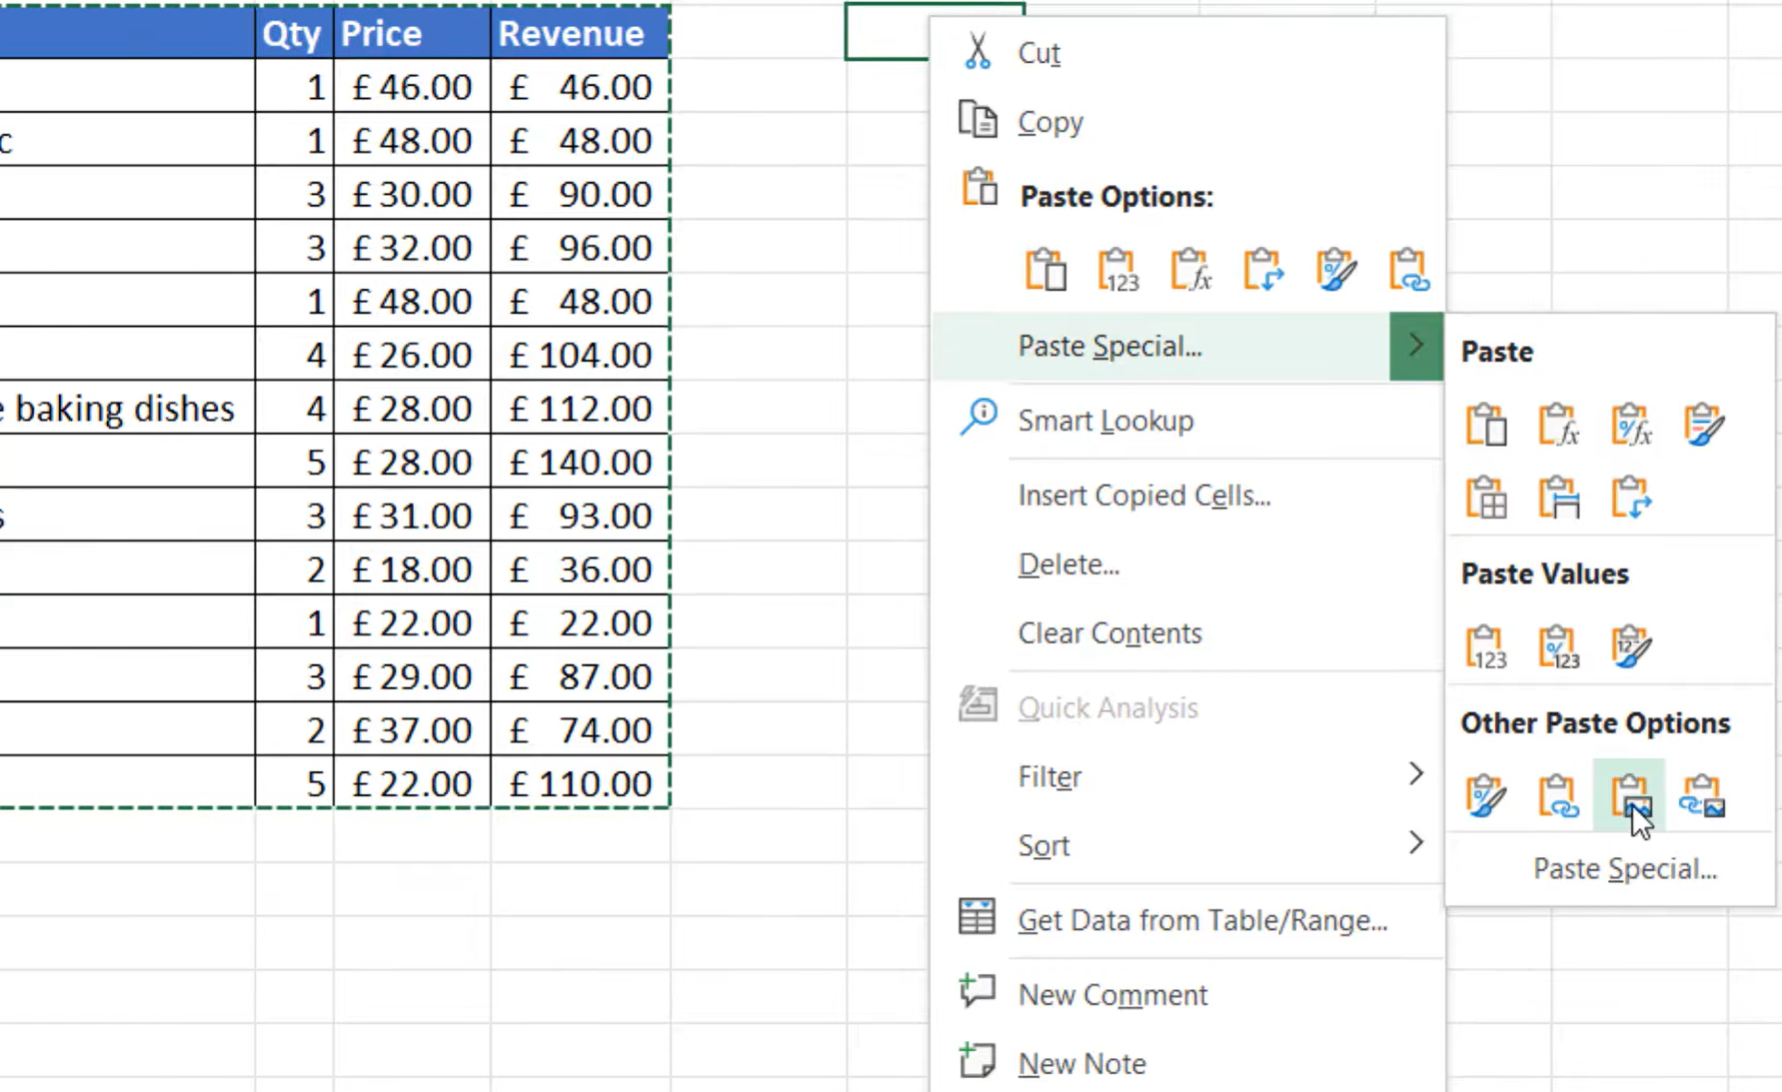Select the Revenue cell showing £ 140.00

coord(580,462)
